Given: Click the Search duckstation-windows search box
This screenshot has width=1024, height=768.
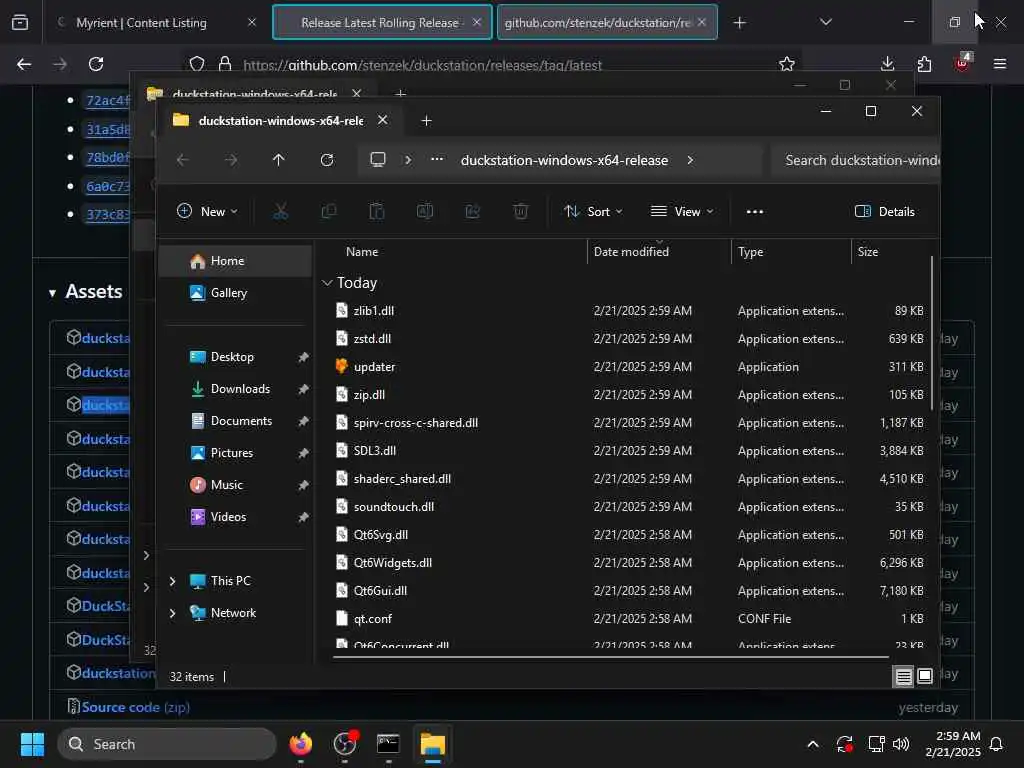Looking at the screenshot, I should [x=856, y=160].
